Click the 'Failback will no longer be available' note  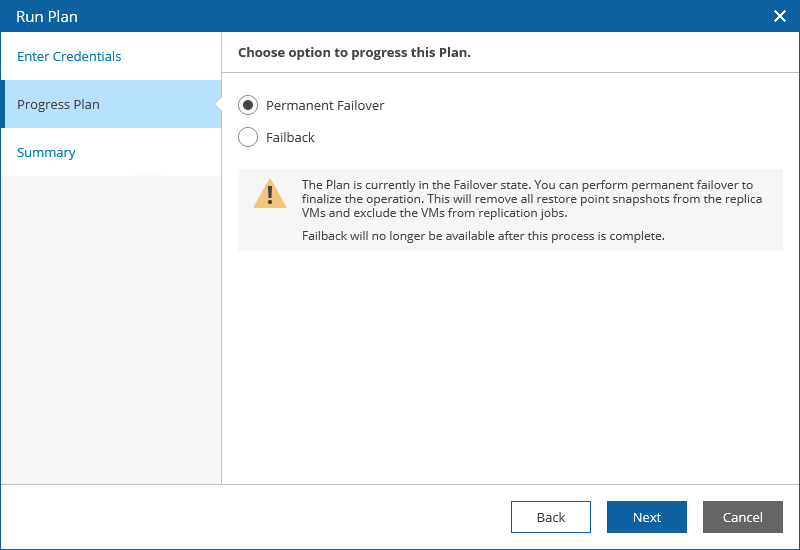(483, 236)
